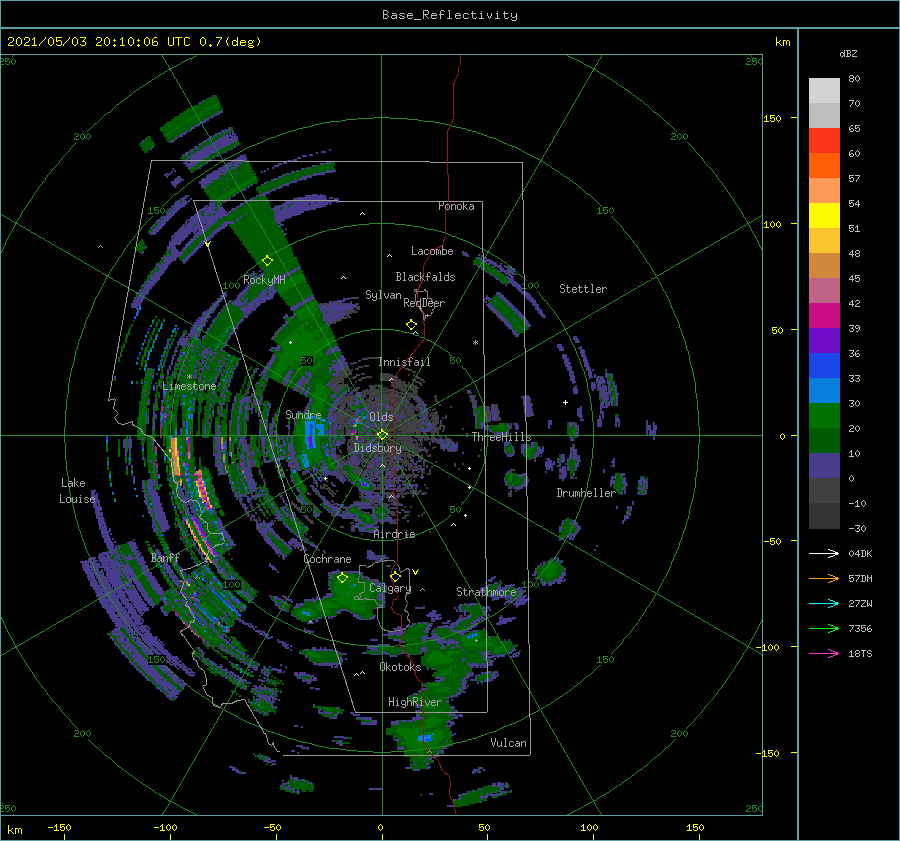This screenshot has height=841, width=900.
Task: Click the Sundre city label
Action: click(303, 414)
